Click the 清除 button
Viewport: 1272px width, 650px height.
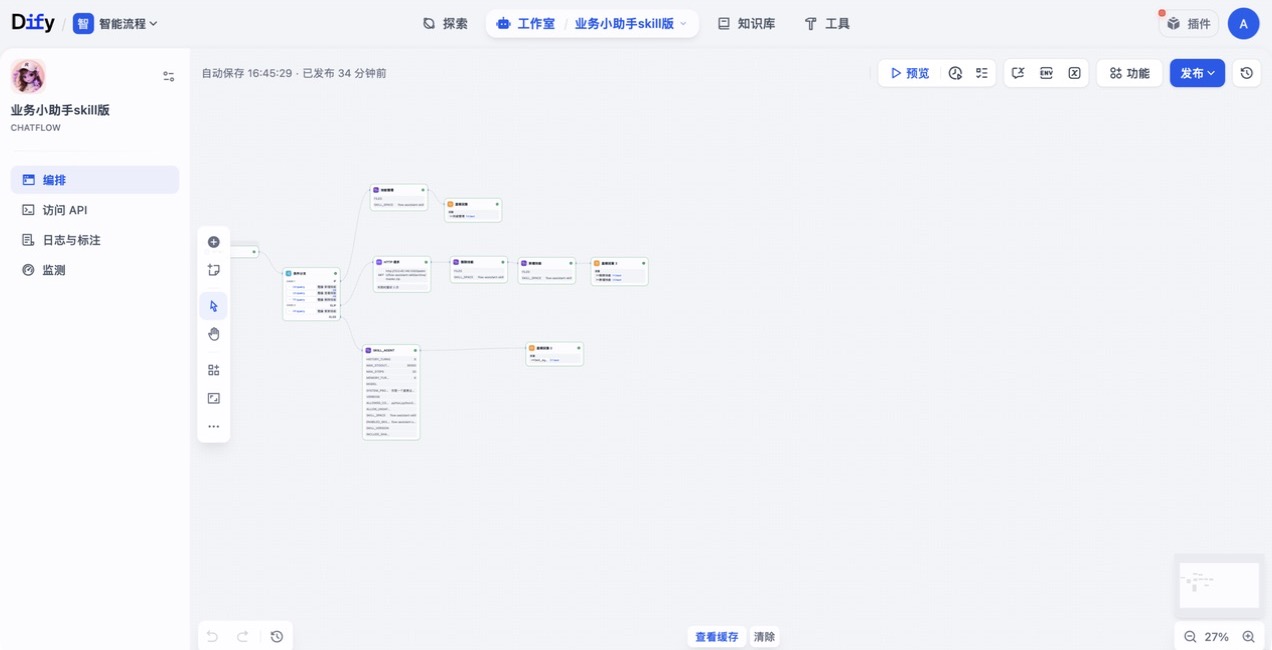pos(764,637)
